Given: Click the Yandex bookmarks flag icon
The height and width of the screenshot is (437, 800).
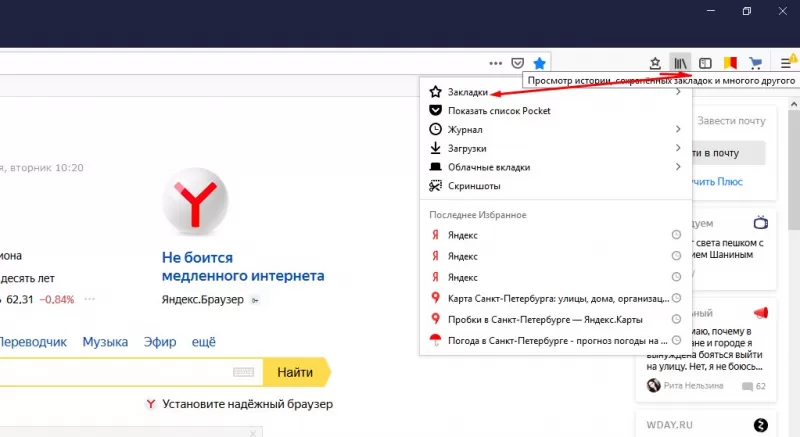Looking at the screenshot, I should click(730, 63).
